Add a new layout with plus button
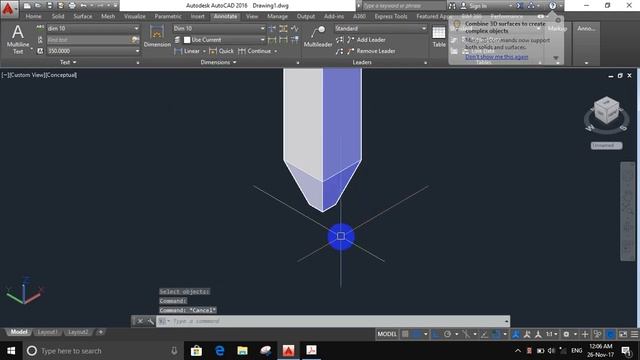640x360 pixels. tap(100, 332)
